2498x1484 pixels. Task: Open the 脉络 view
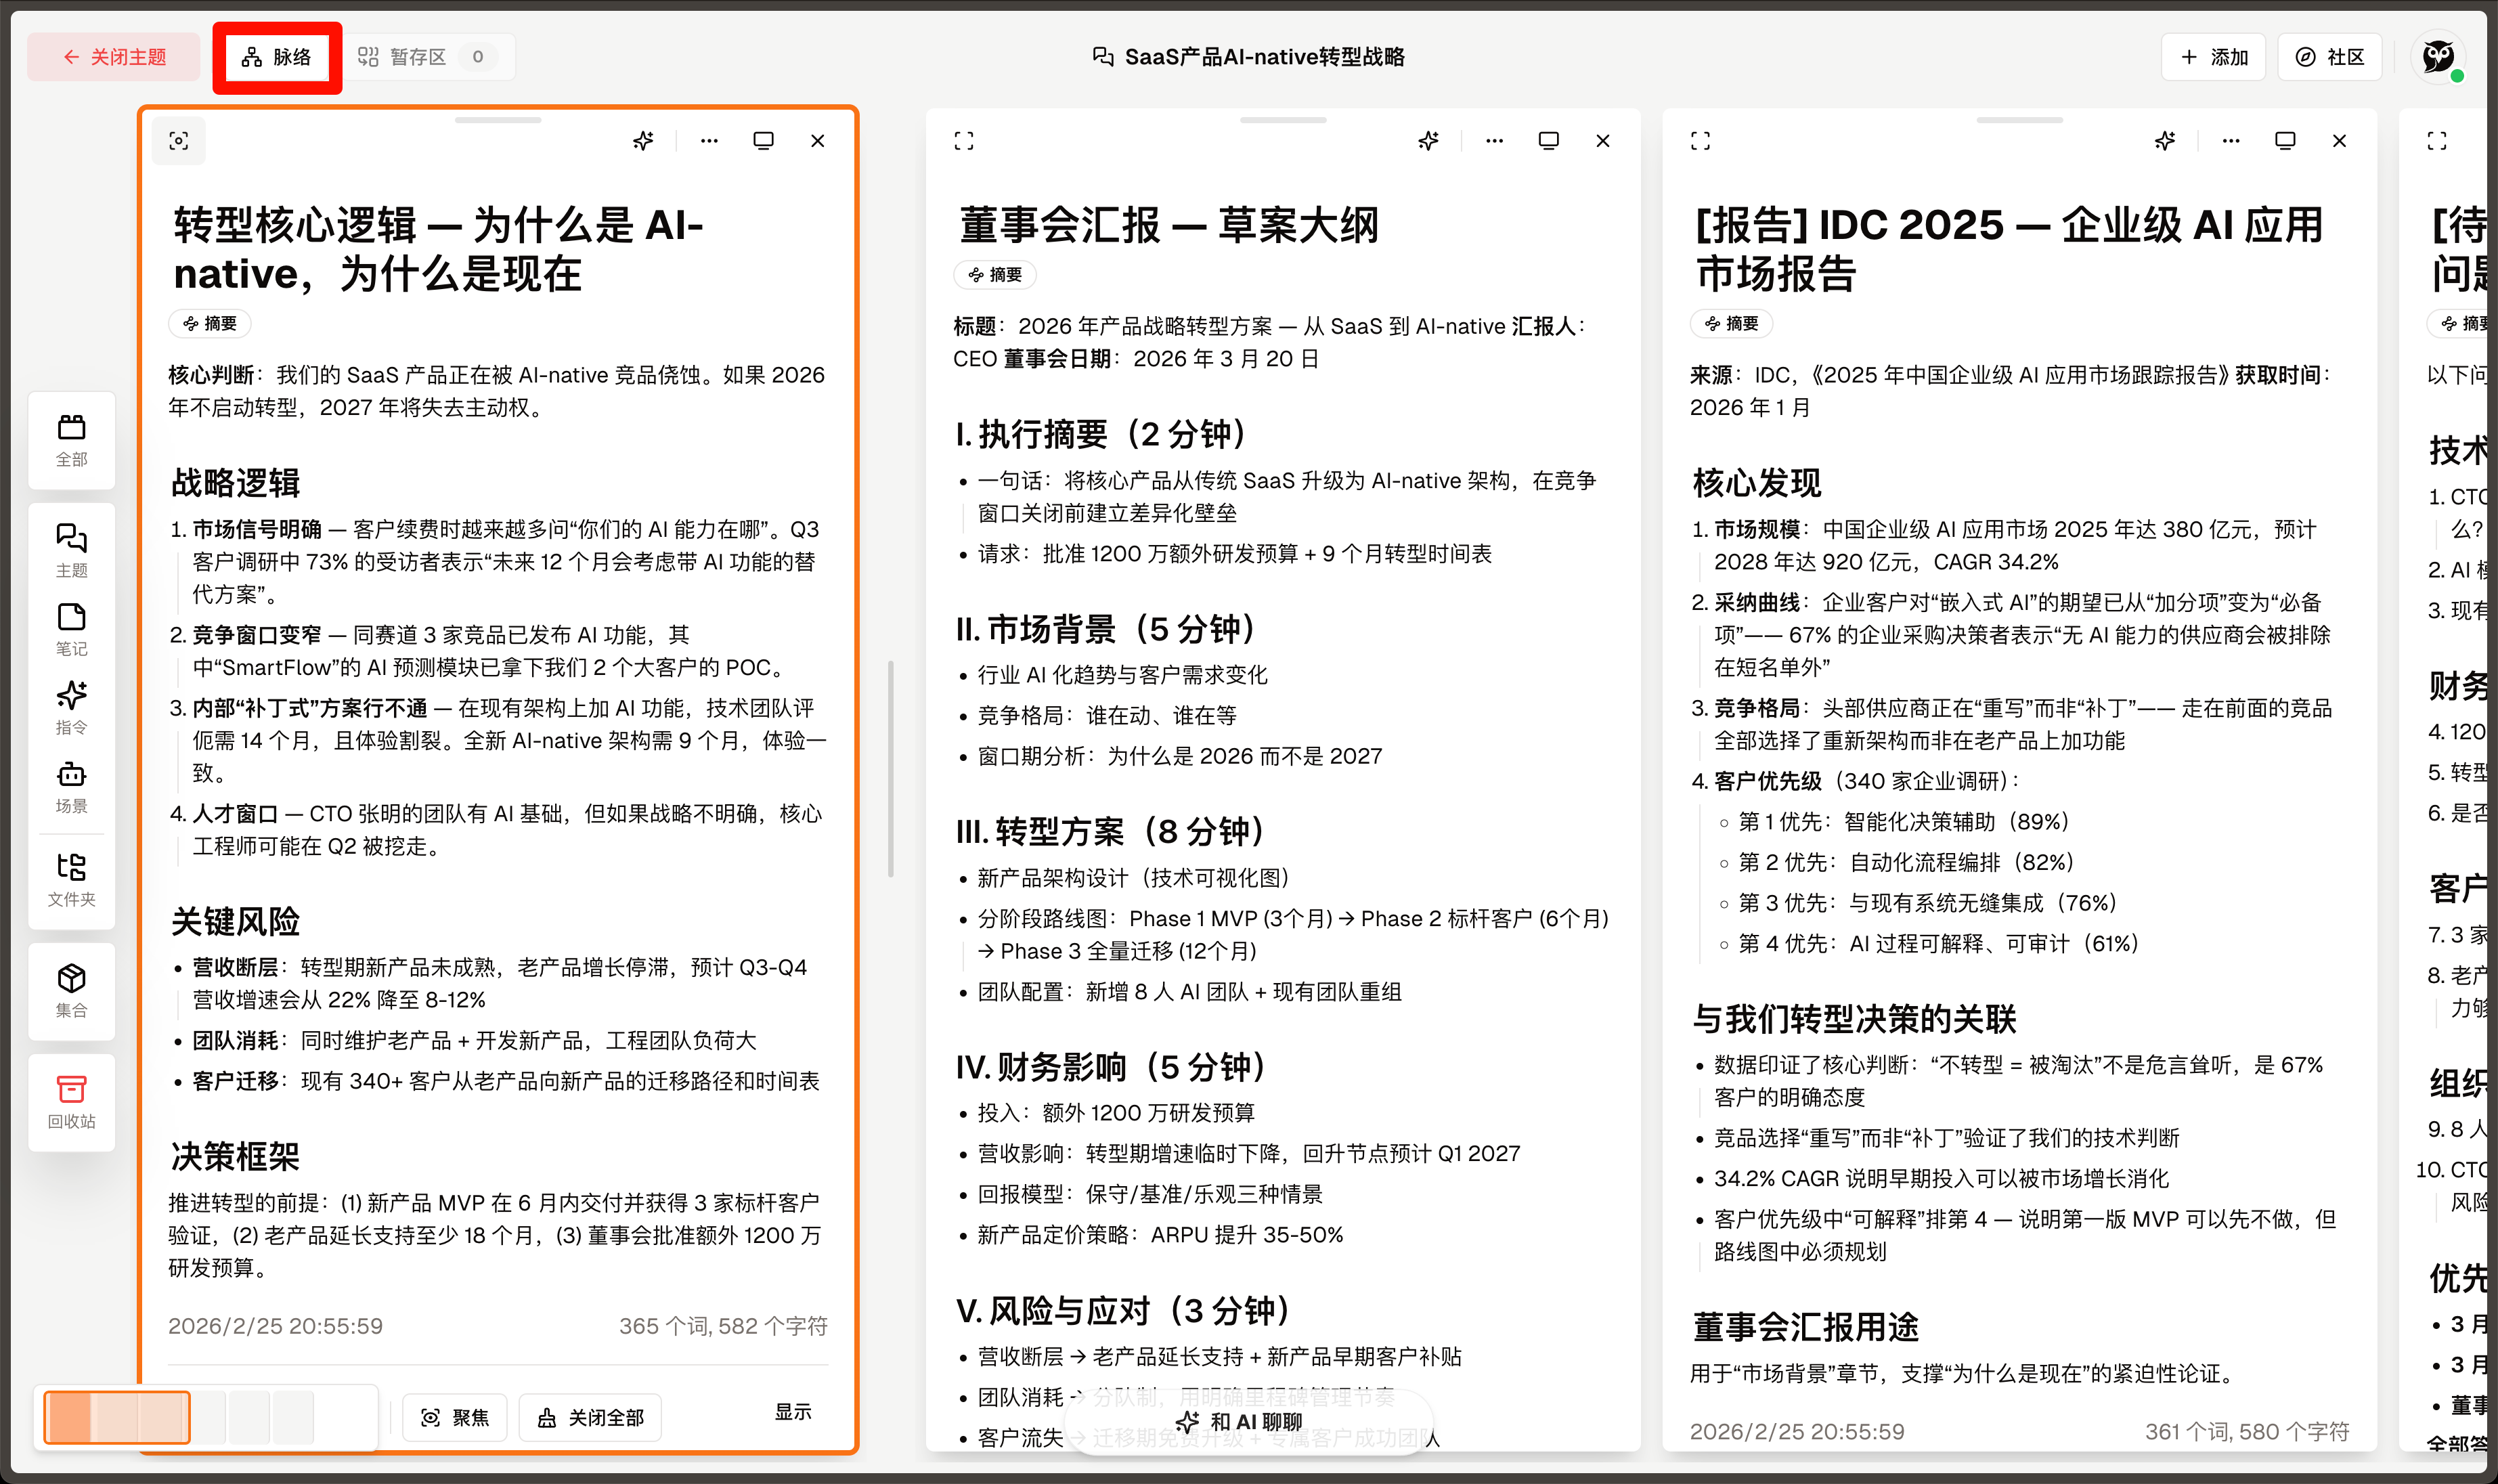277,57
